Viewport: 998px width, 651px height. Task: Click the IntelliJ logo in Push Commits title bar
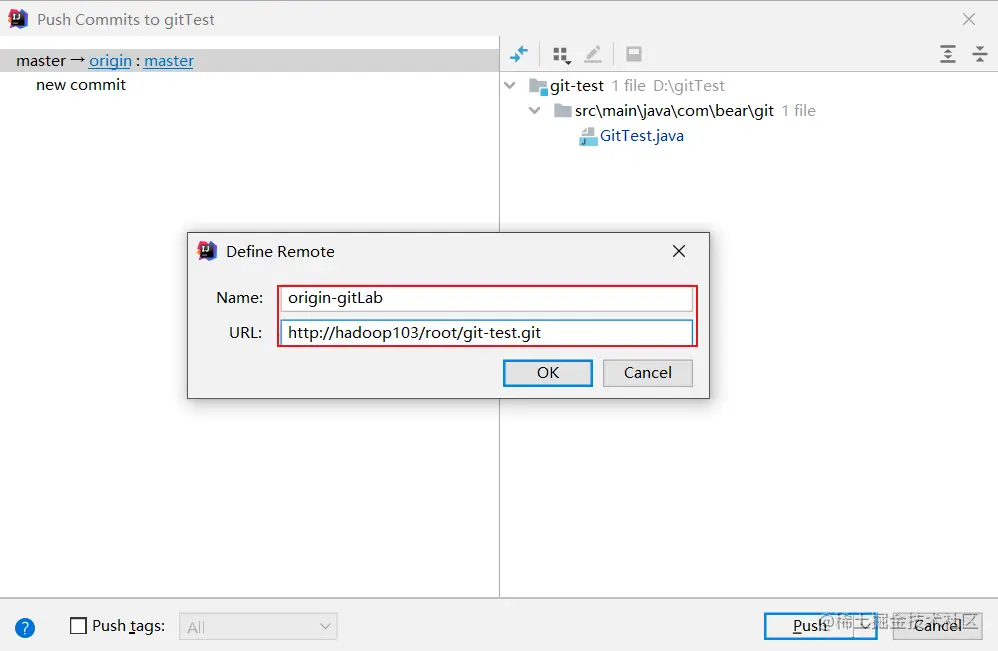pyautogui.click(x=18, y=19)
